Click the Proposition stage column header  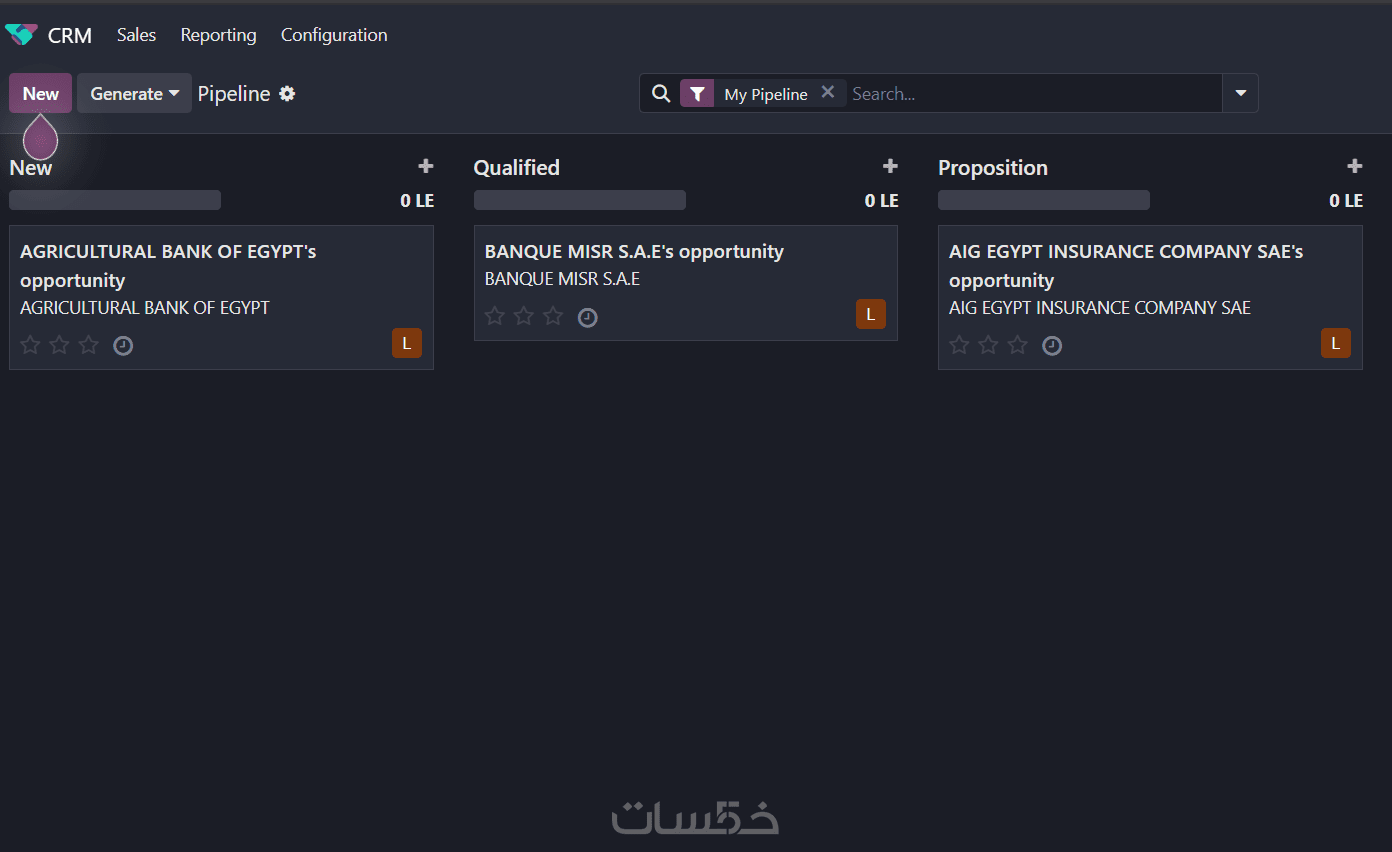tap(993, 167)
